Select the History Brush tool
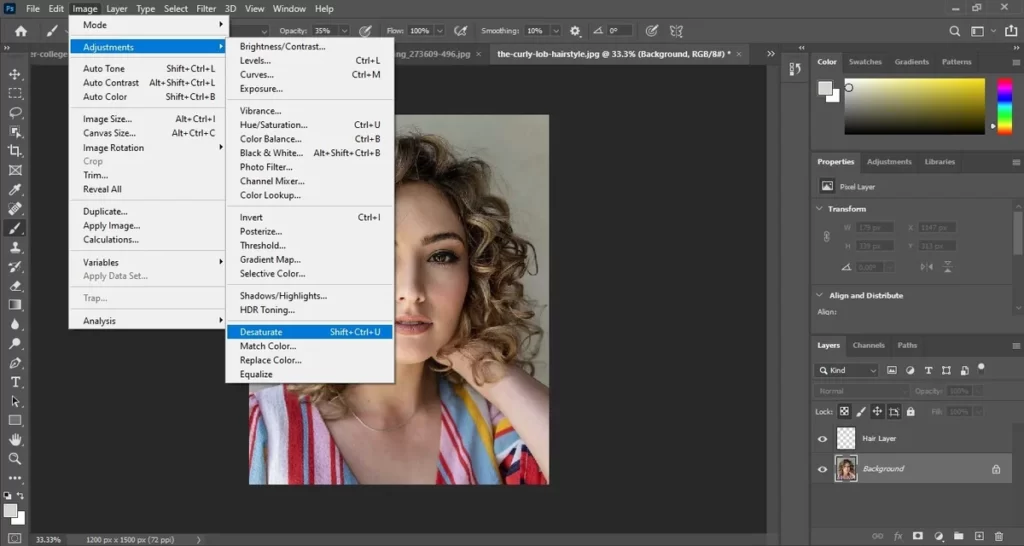The height and width of the screenshot is (546, 1024). [15, 266]
